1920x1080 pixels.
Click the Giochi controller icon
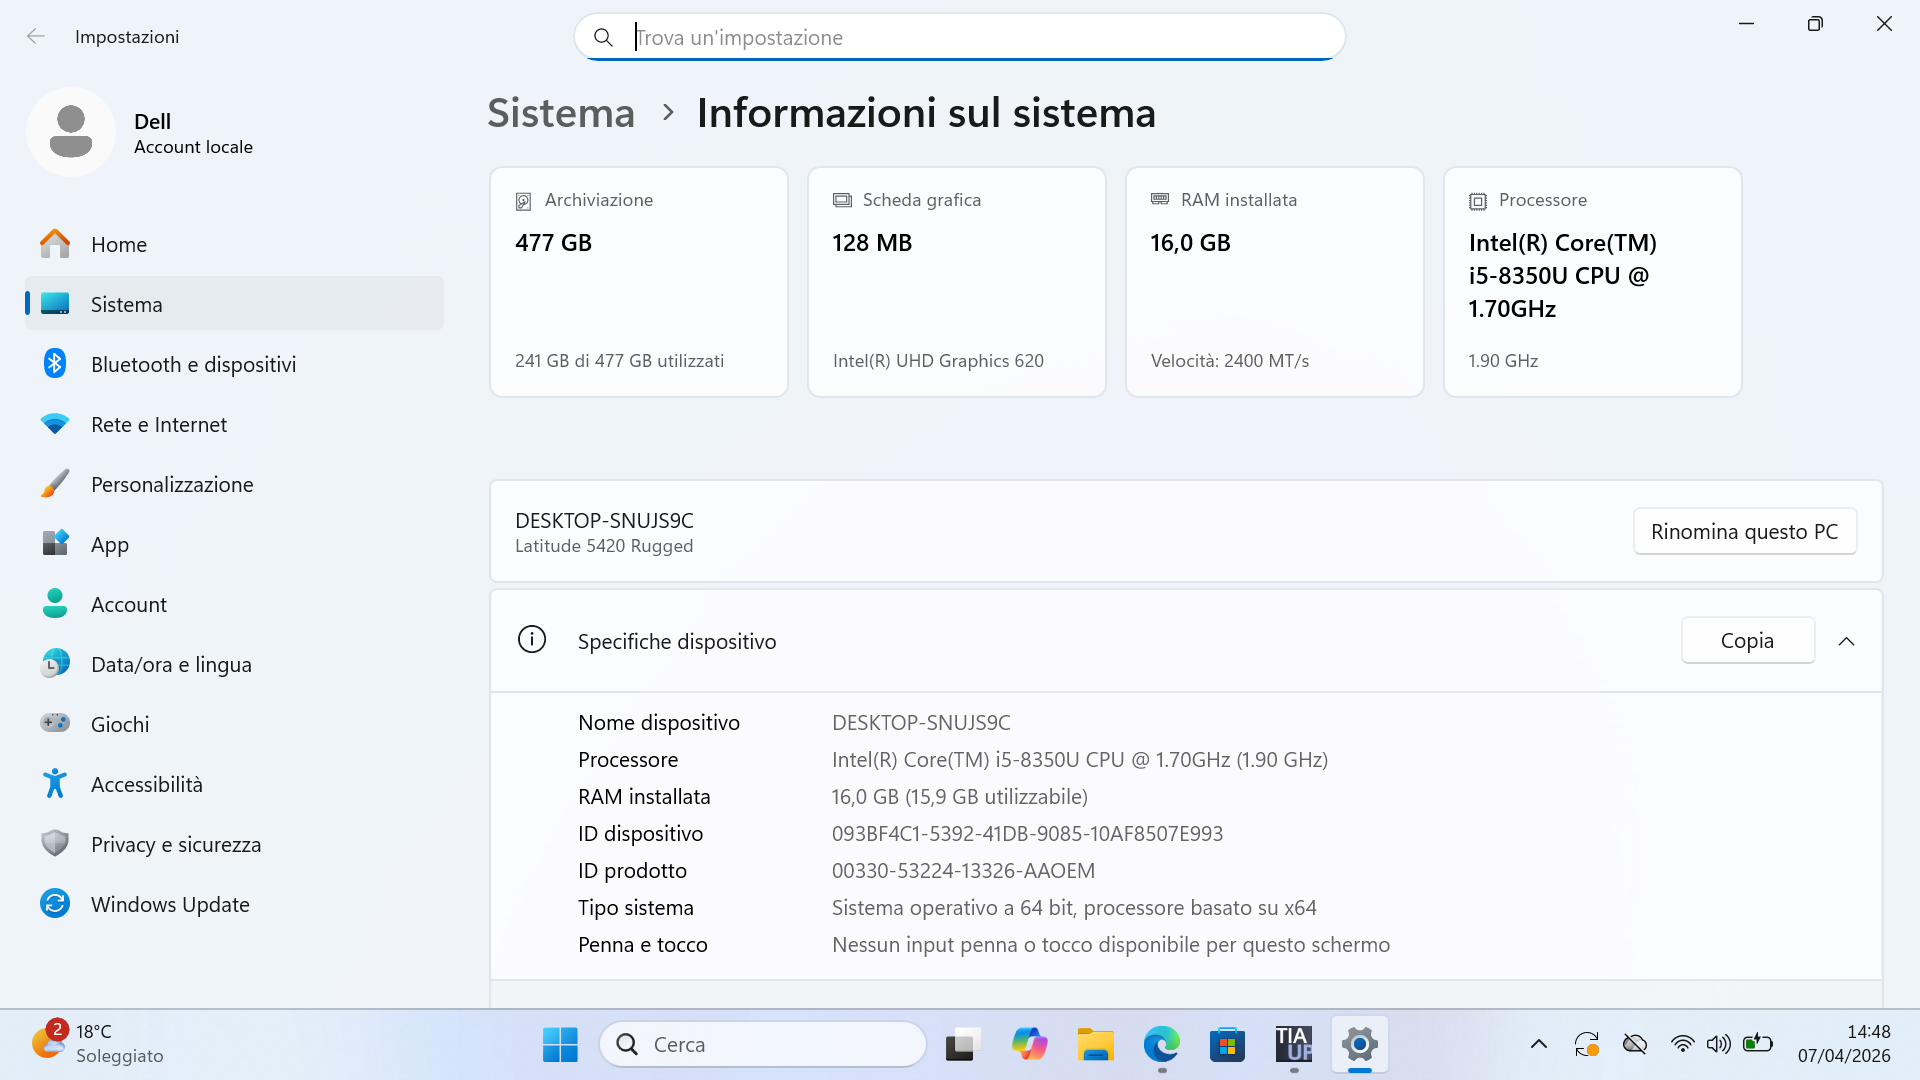click(55, 723)
